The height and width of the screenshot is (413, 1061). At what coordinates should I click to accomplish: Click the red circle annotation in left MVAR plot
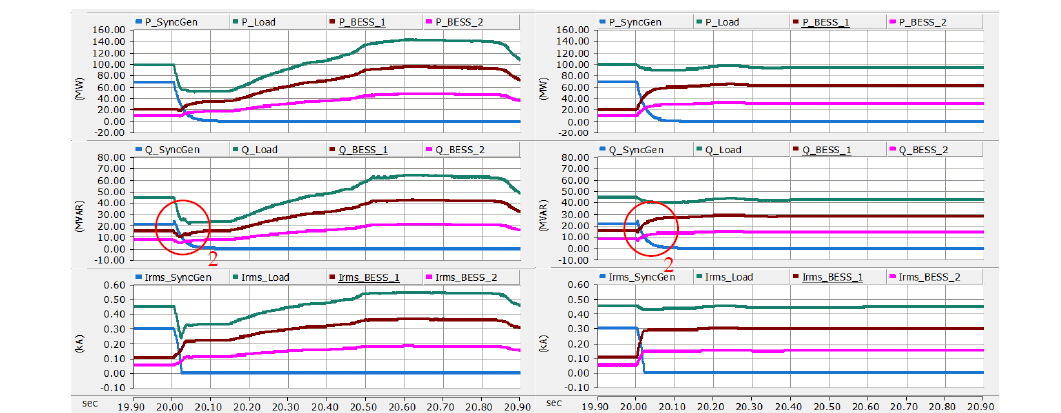point(182,225)
